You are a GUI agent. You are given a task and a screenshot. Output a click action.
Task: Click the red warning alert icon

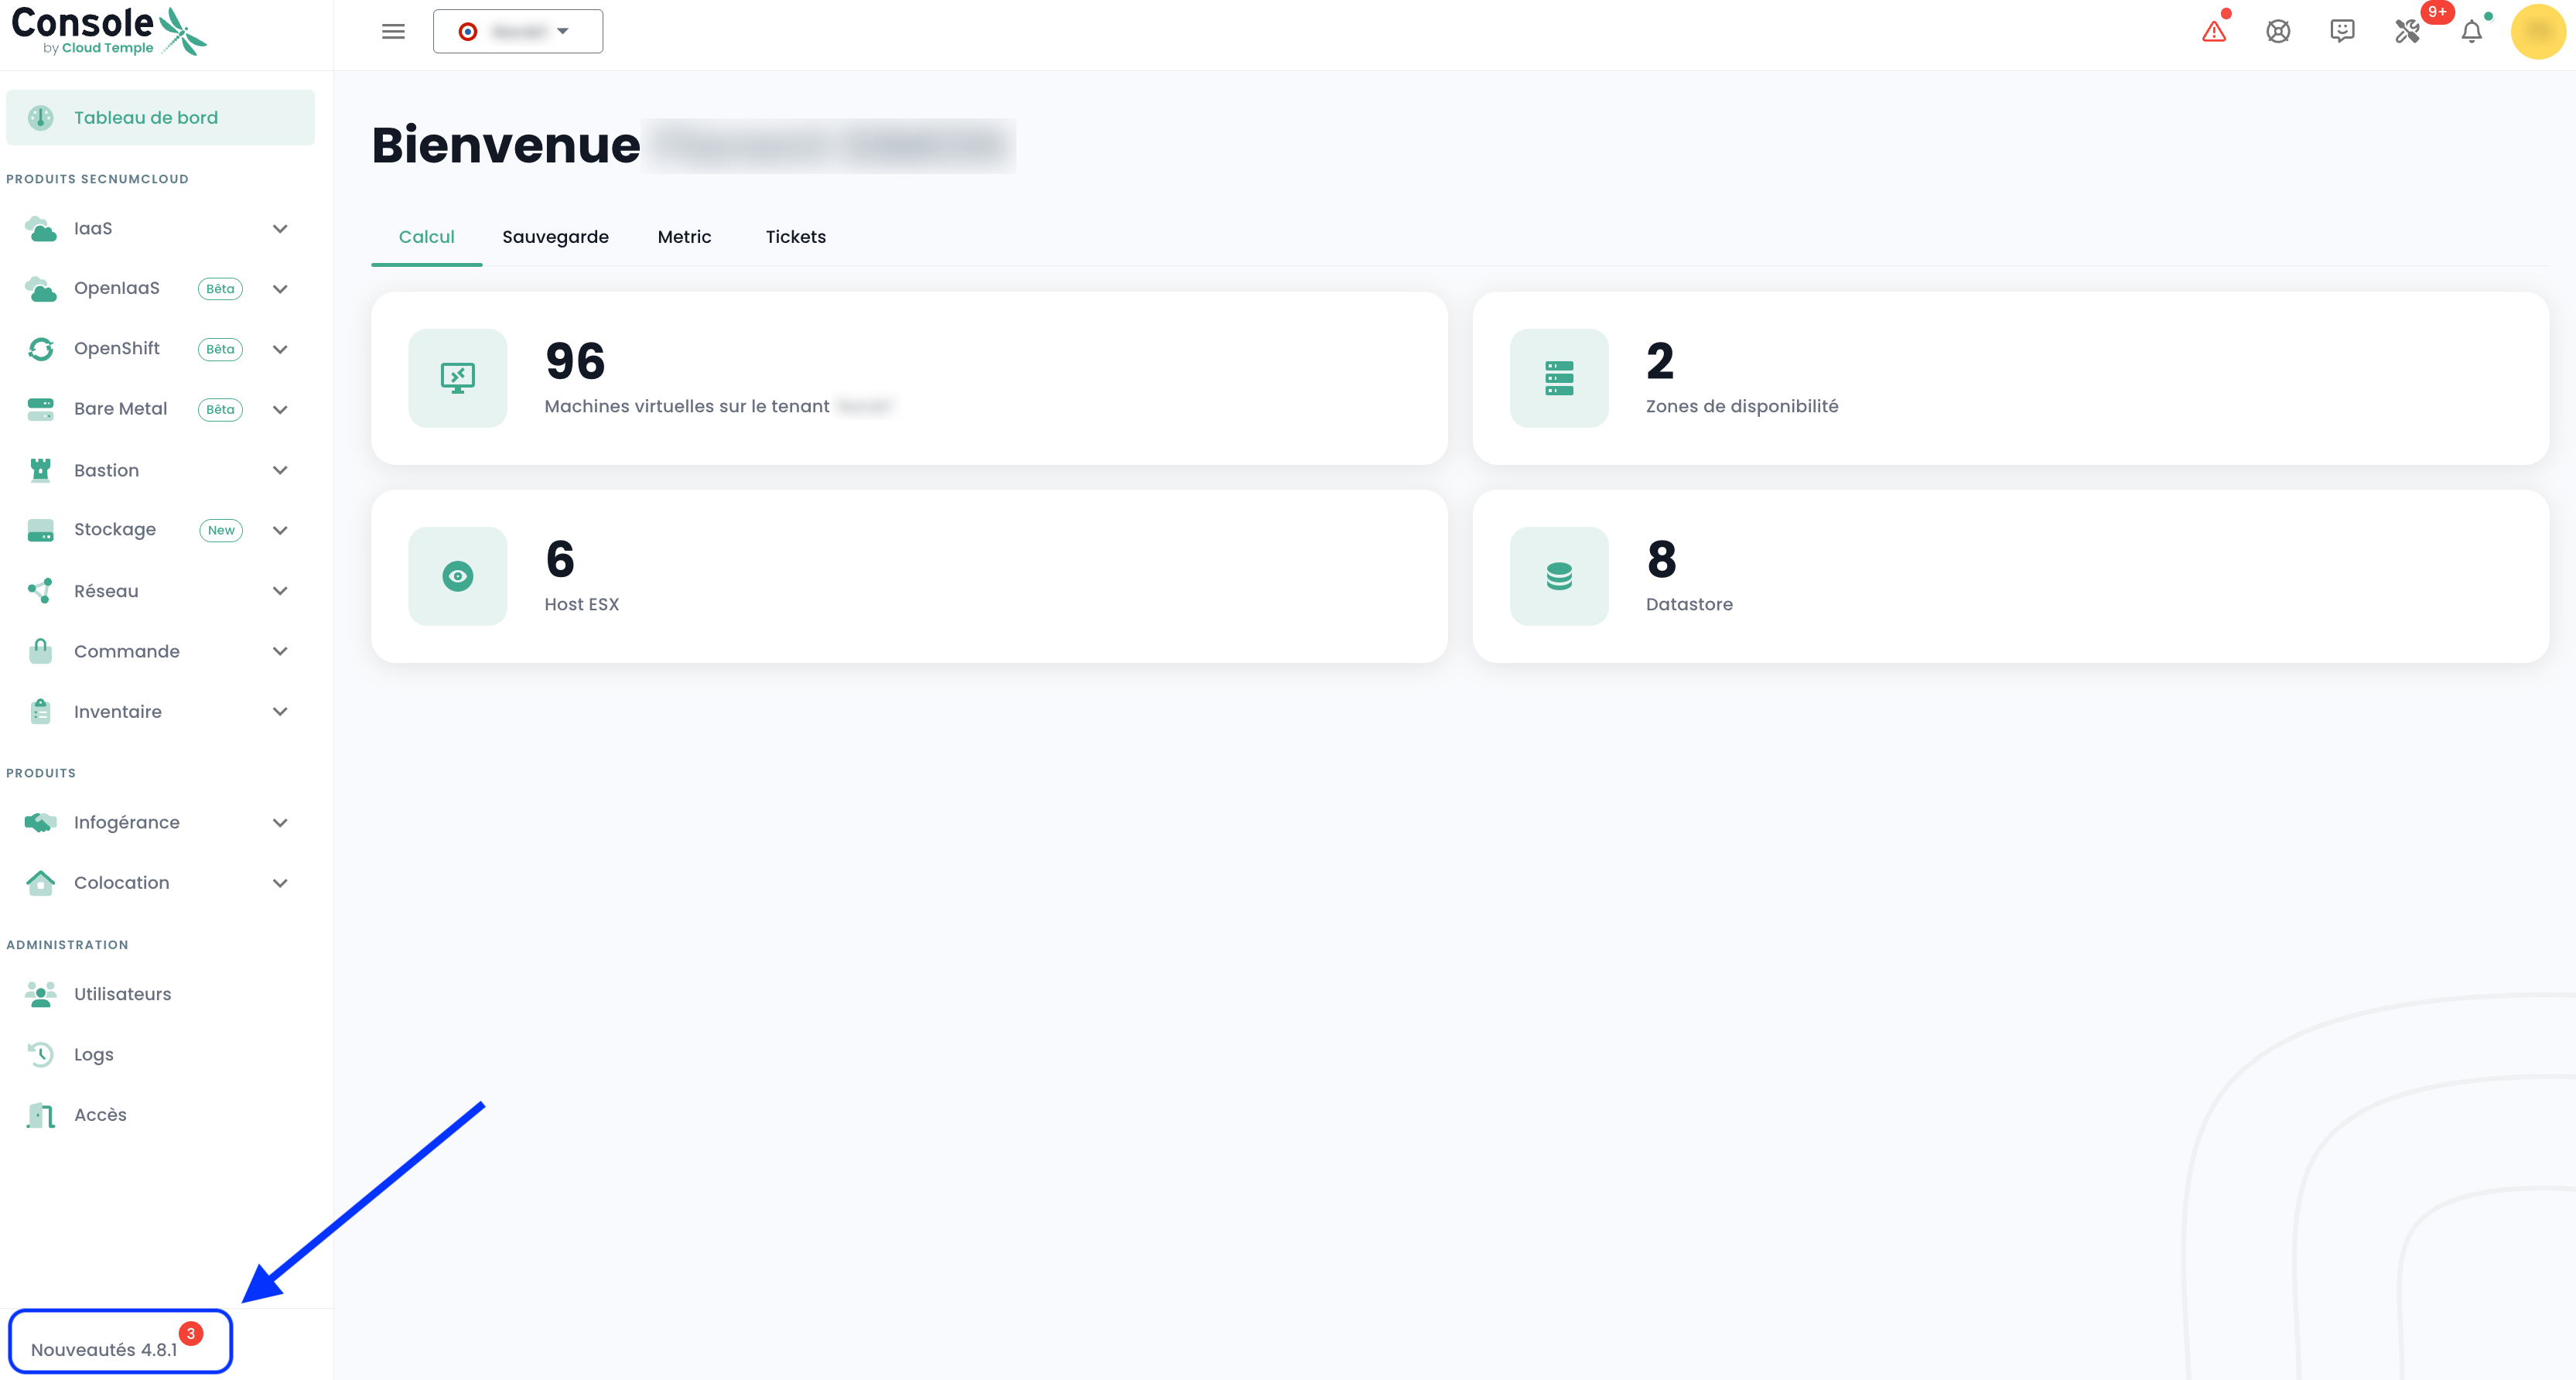coord(2214,32)
